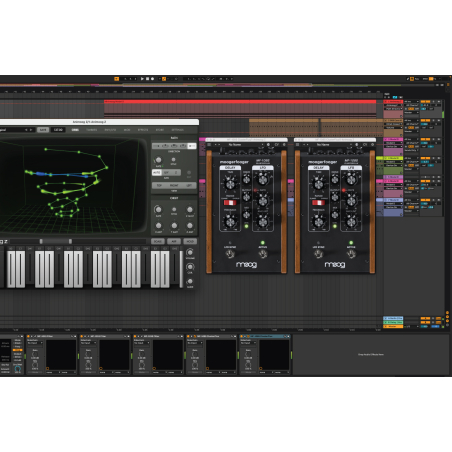452x452 pixels.
Task: Switch Animoog view to TOP
Action: point(159,185)
